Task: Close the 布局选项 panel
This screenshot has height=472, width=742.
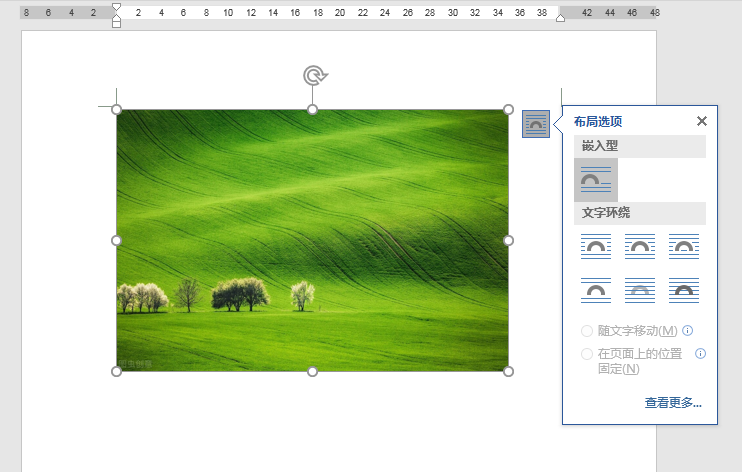Action: (702, 121)
